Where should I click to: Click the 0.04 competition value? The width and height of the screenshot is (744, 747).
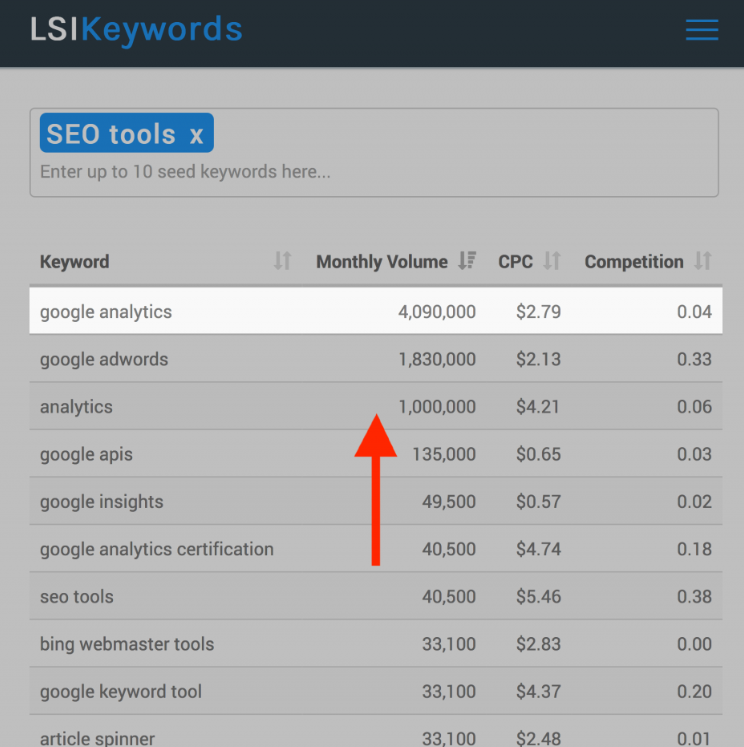(x=694, y=312)
